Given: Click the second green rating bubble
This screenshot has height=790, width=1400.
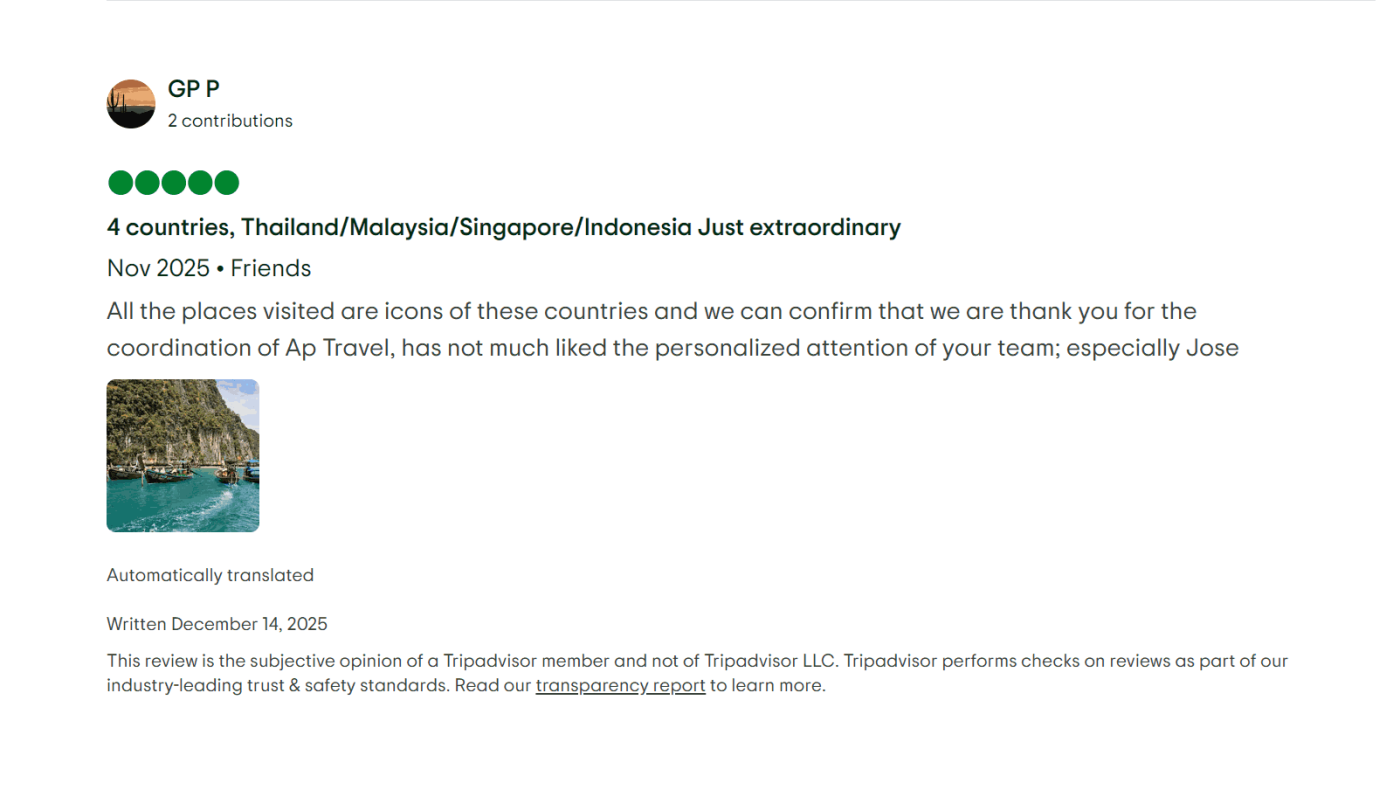Looking at the screenshot, I should [147, 183].
